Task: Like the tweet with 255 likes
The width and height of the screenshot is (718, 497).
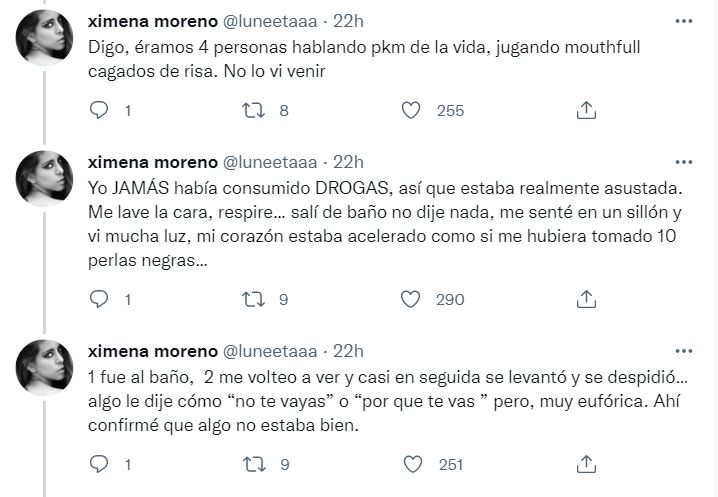Action: coord(410,111)
